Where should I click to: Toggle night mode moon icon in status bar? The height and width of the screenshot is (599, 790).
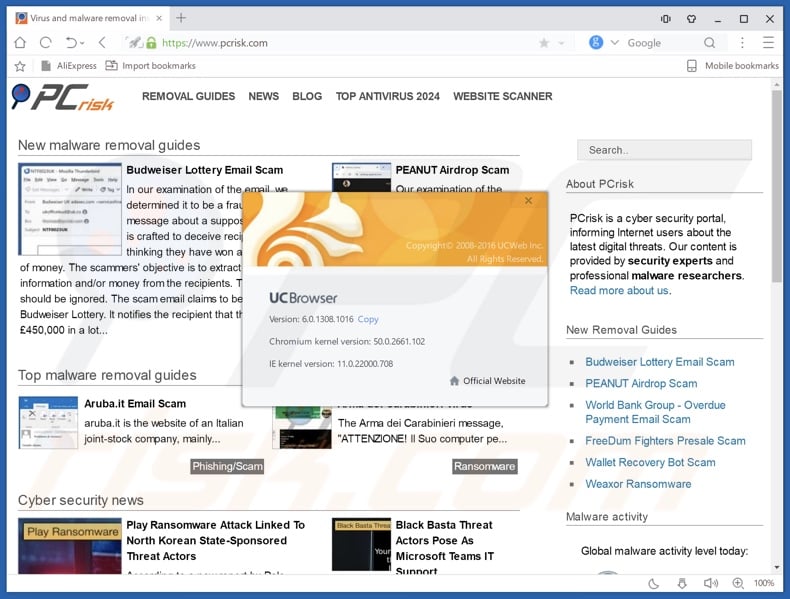point(653,583)
